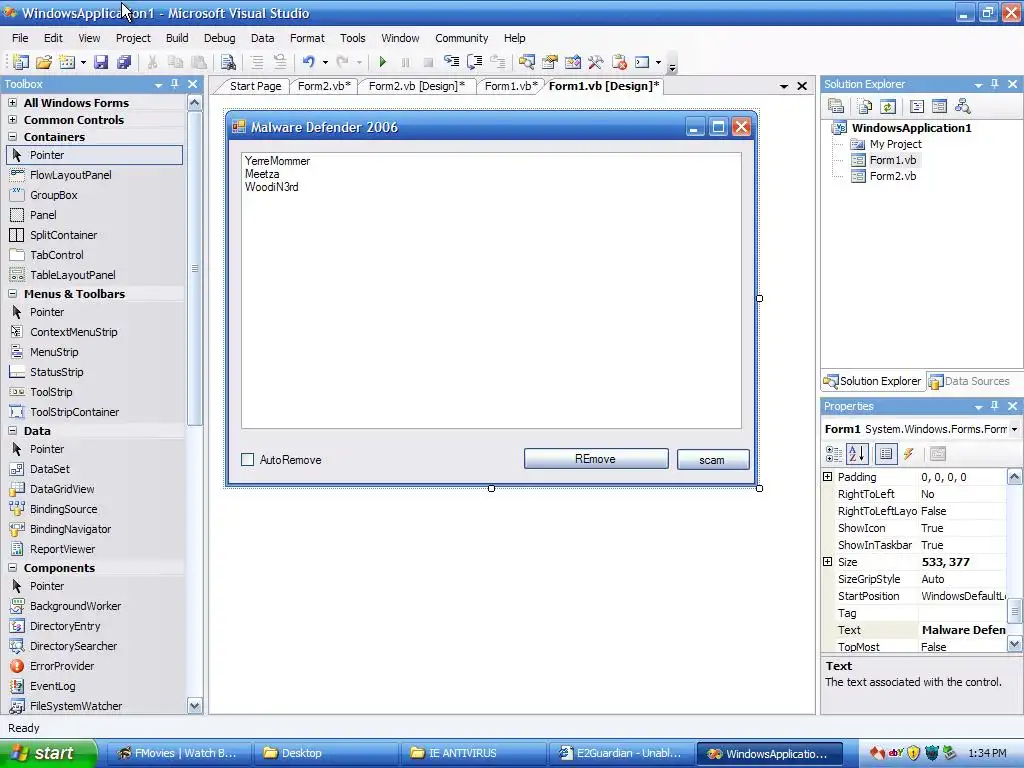Open the Community menu
1024x768 pixels.
click(x=462, y=38)
